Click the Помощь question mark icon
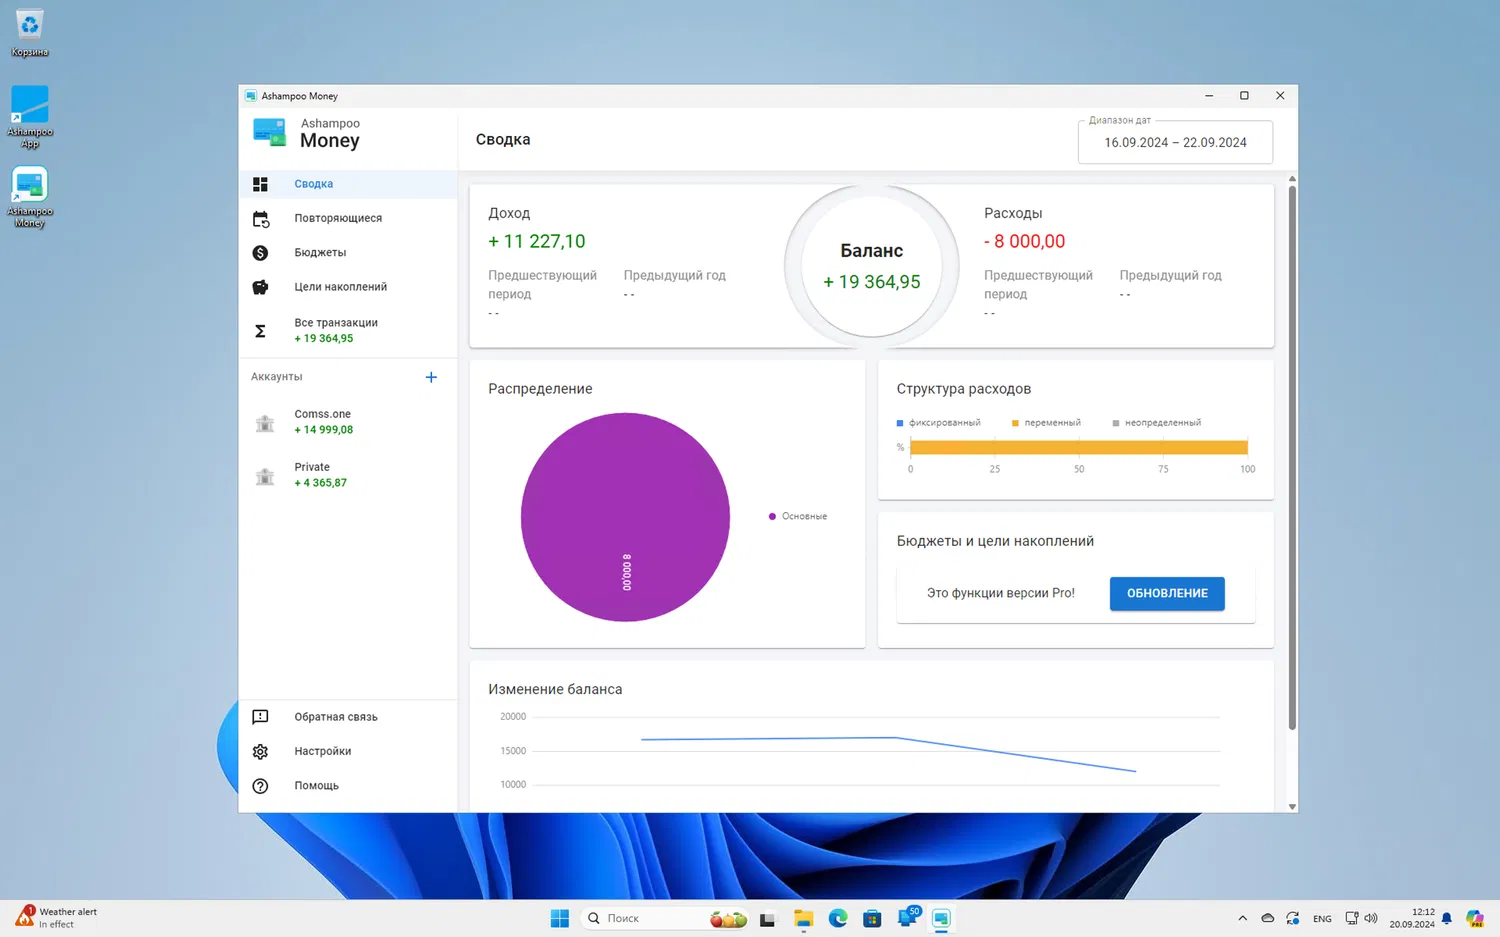The width and height of the screenshot is (1500, 937). (260, 786)
